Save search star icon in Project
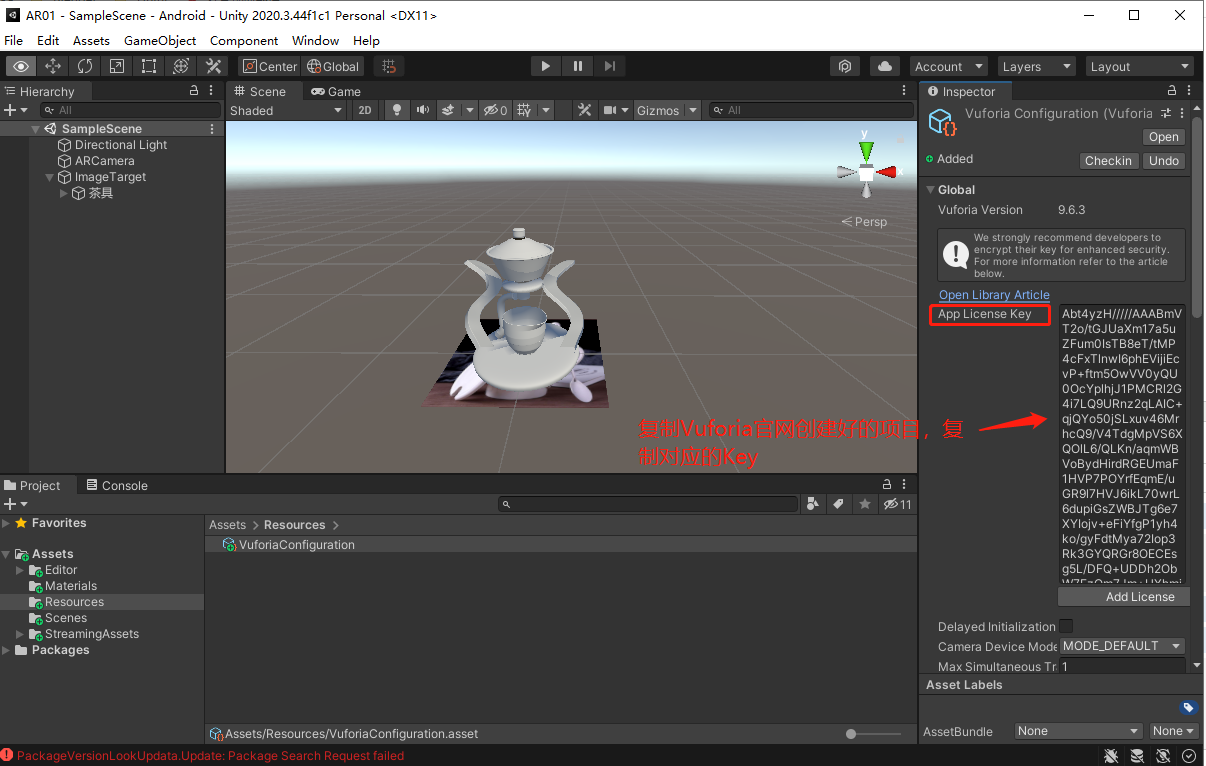The image size is (1206, 766). pyautogui.click(x=865, y=504)
